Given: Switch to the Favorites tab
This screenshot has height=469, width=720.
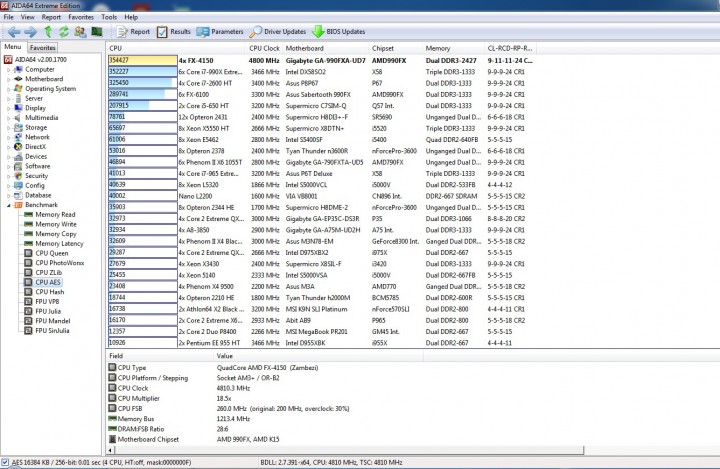Looking at the screenshot, I should tap(43, 47).
